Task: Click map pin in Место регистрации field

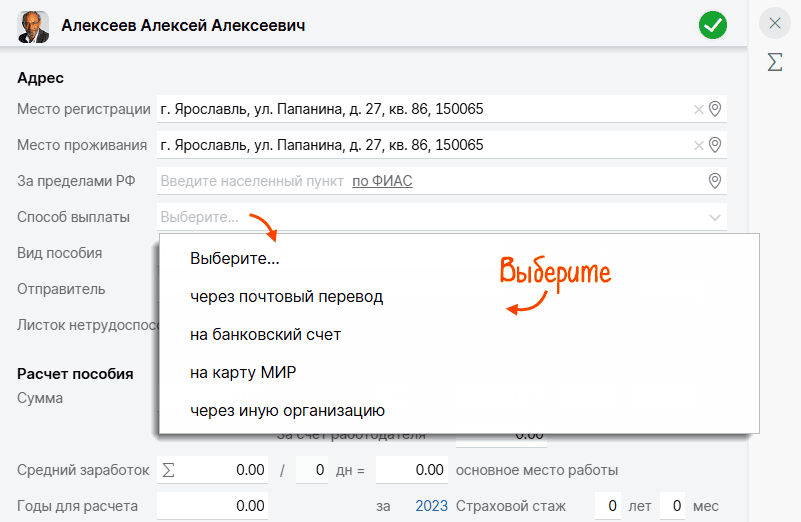Action: (x=715, y=109)
